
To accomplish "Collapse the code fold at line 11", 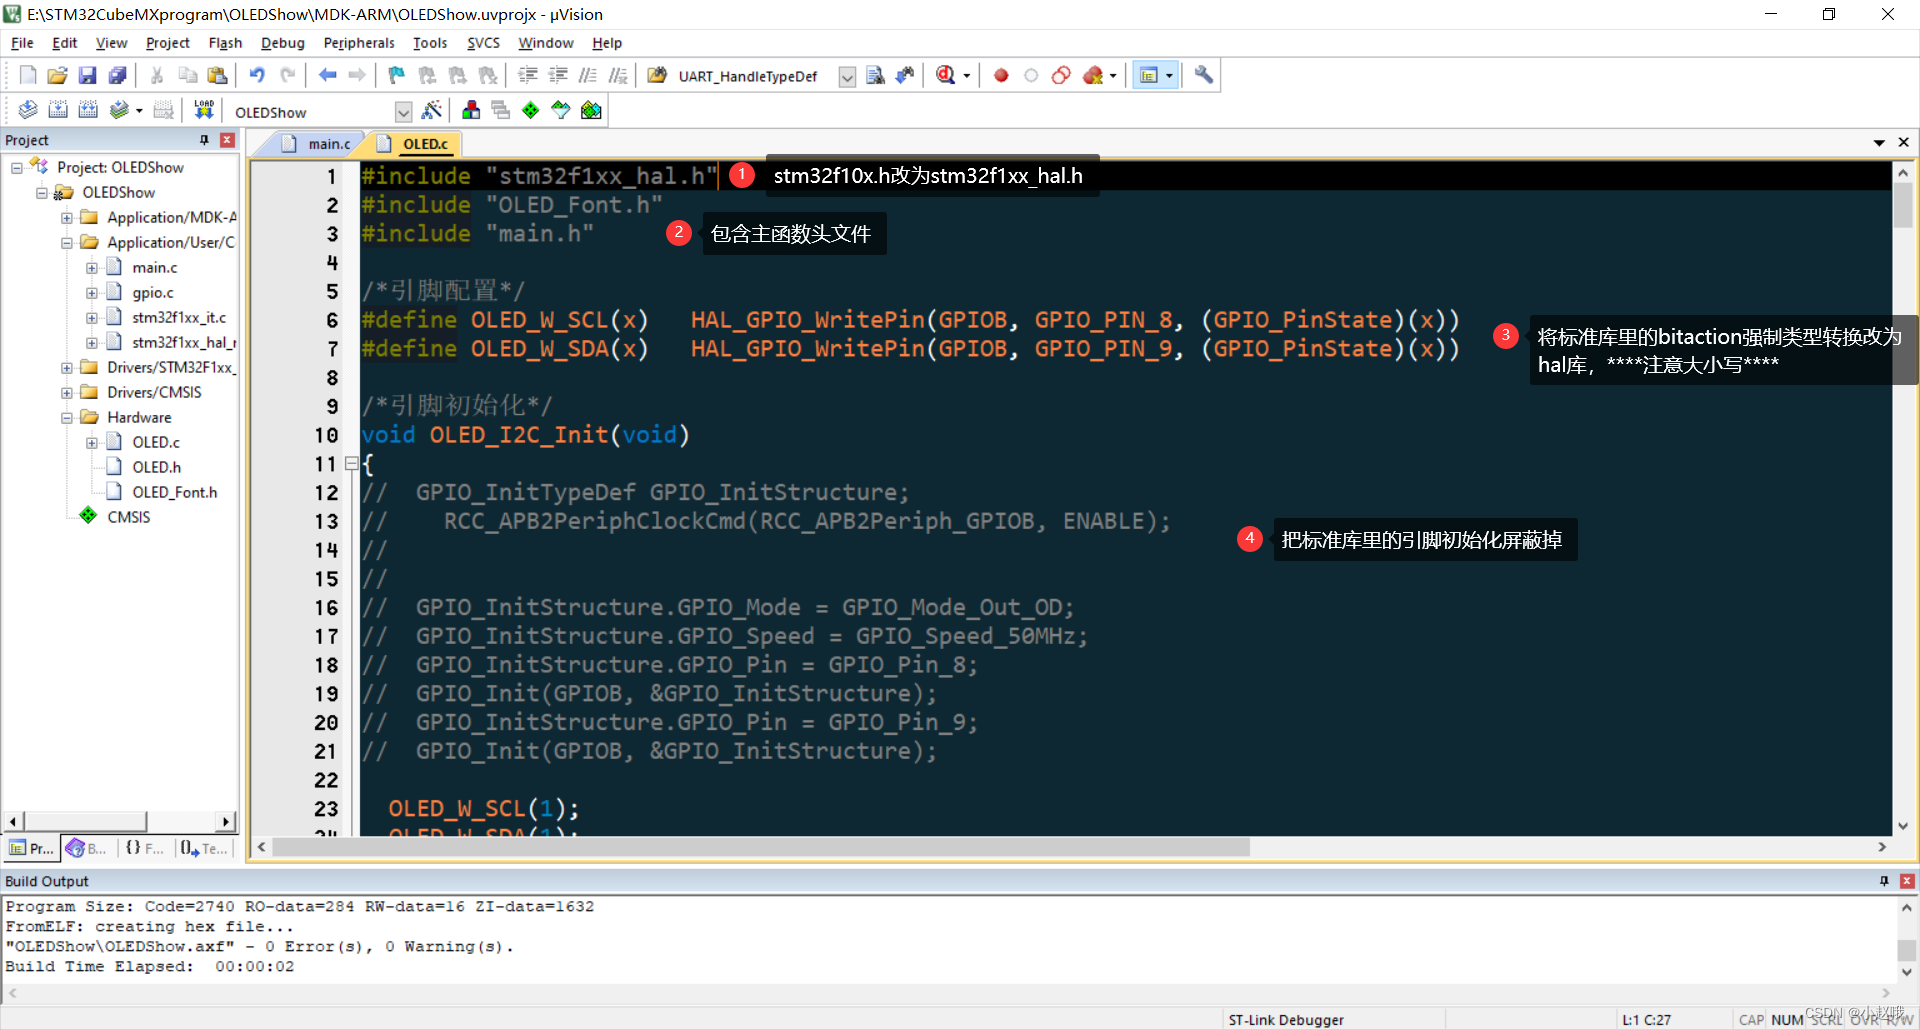I will [351, 464].
